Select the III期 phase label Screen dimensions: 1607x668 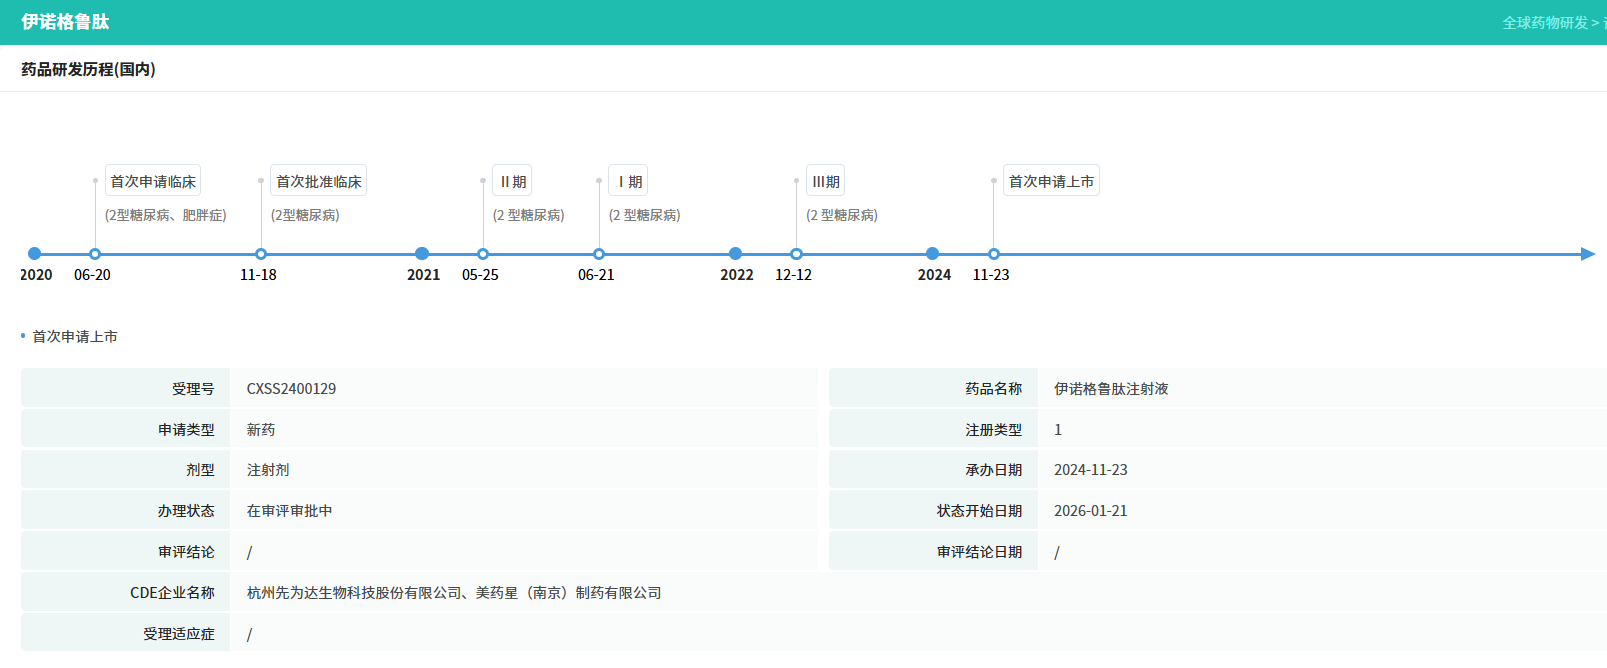tap(826, 181)
